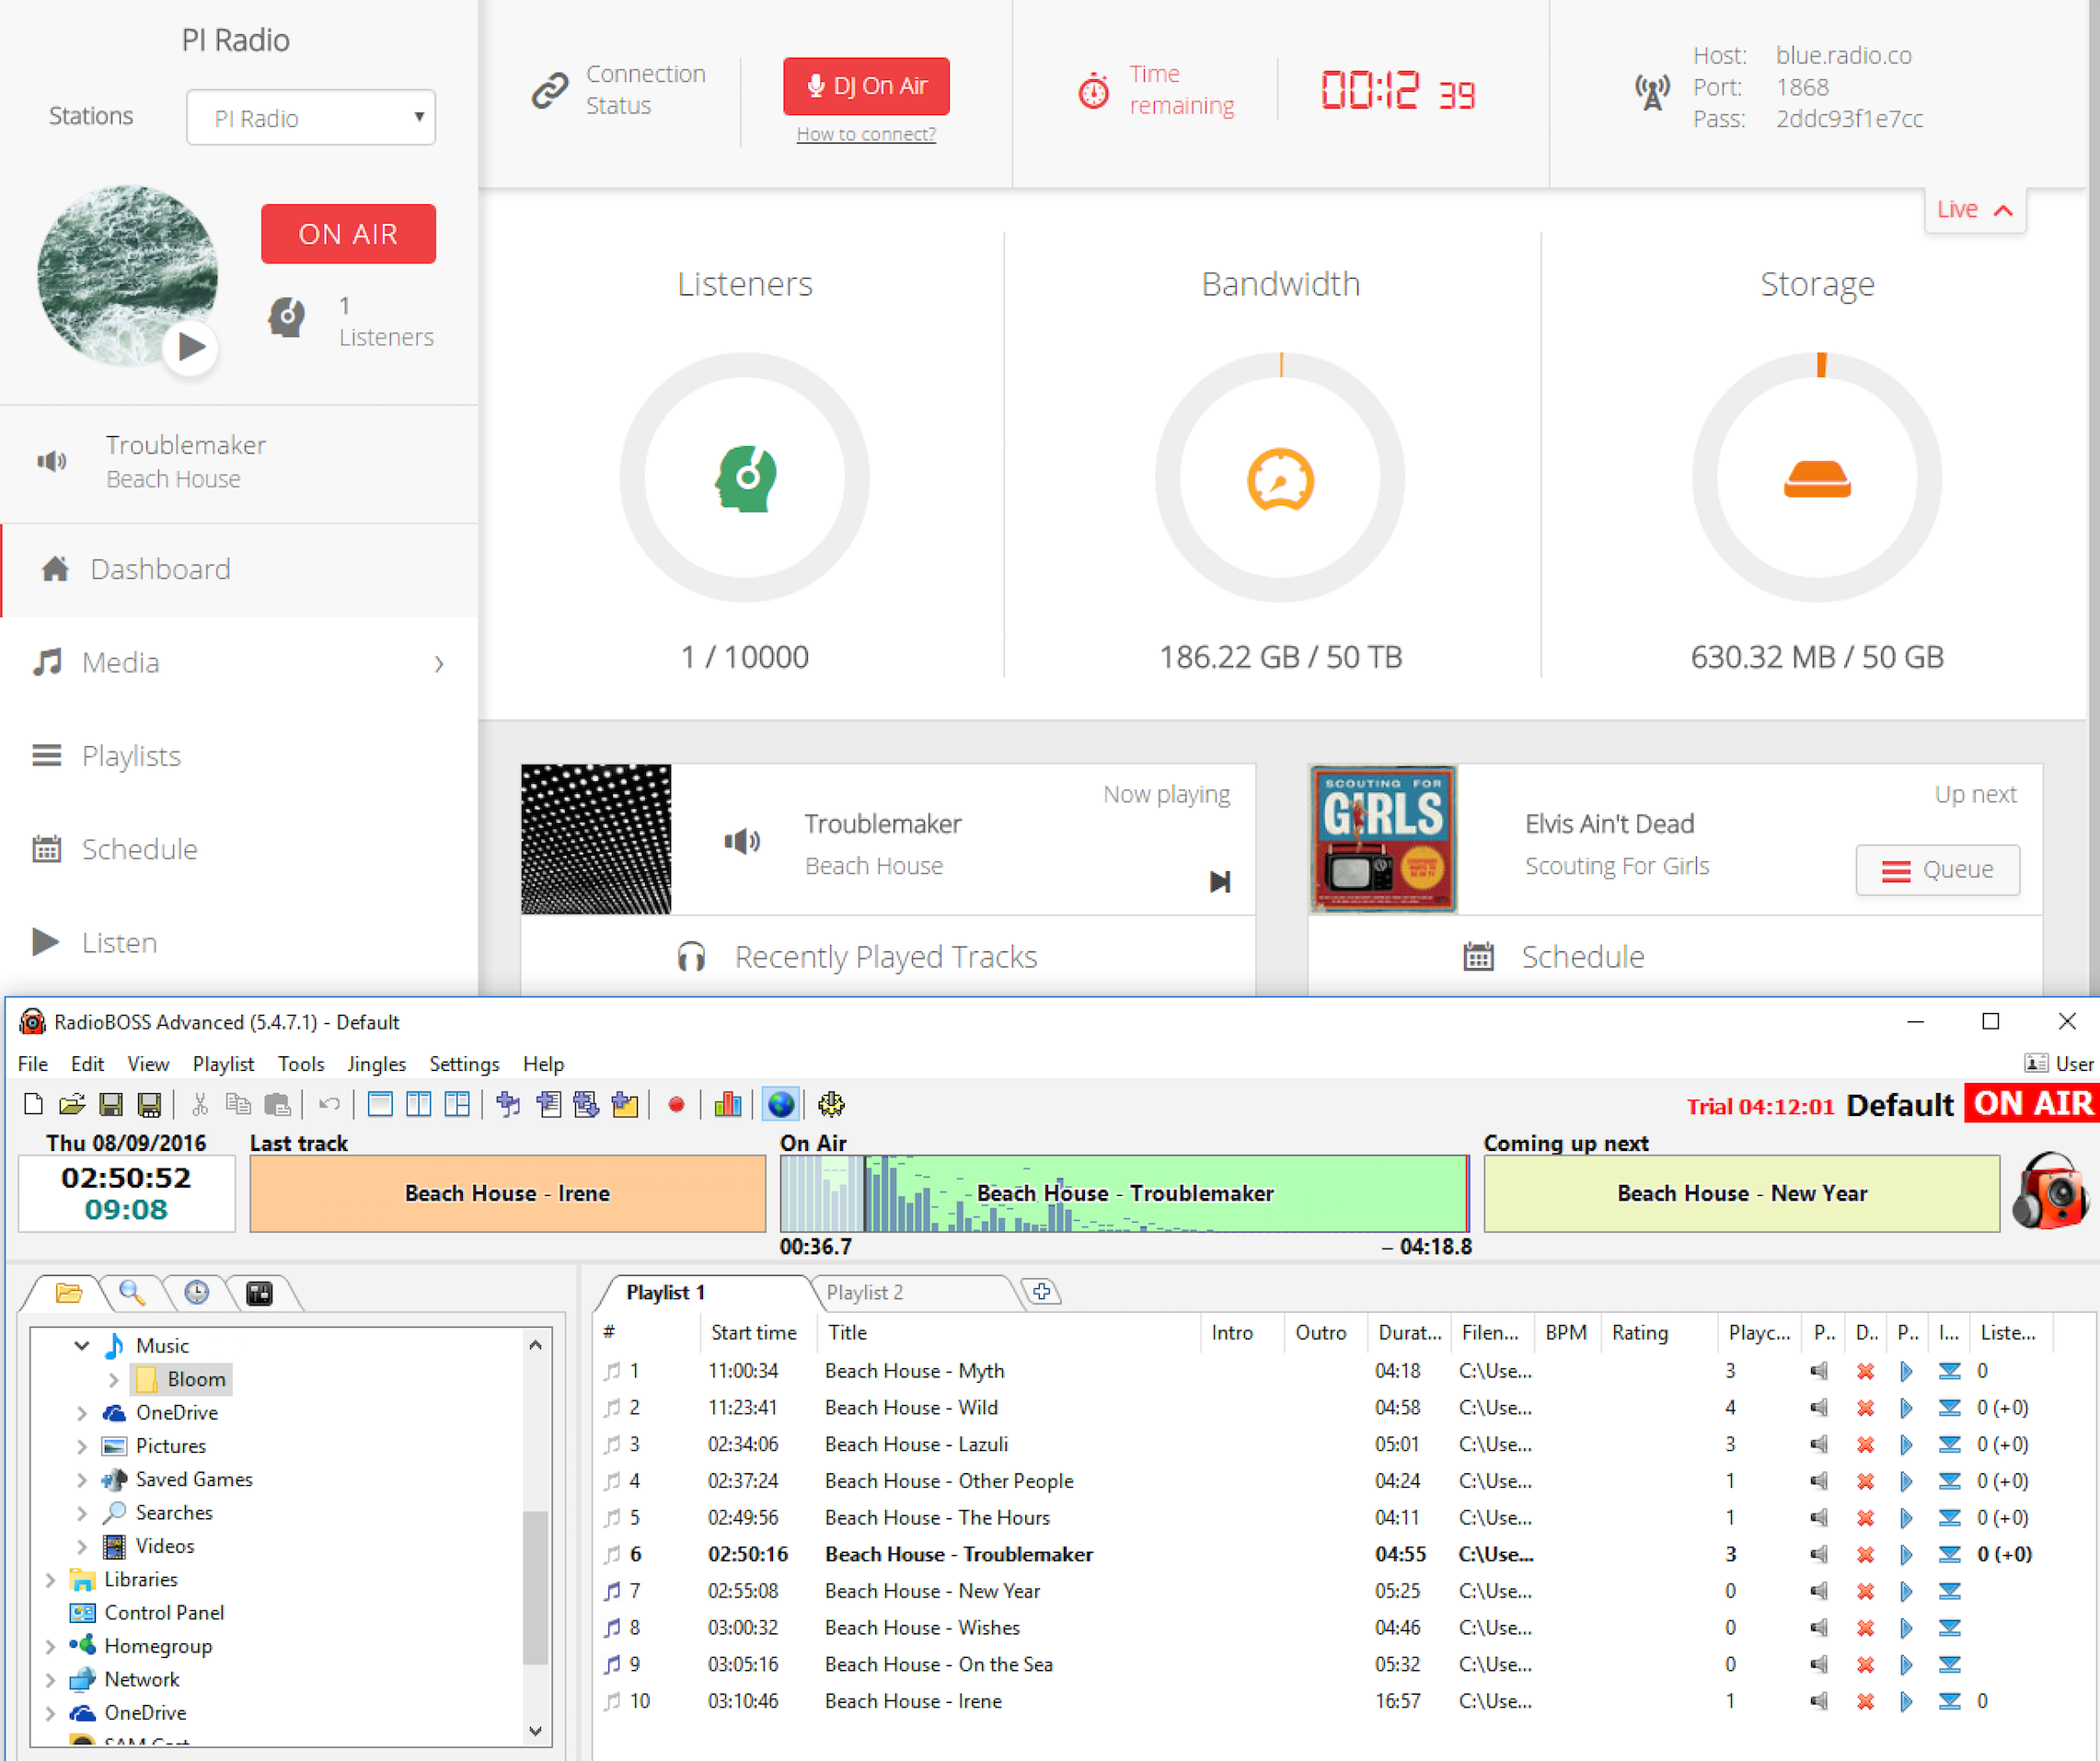Image resolution: width=2100 pixels, height=1761 pixels.
Task: Click How to connect link in PI Radio
Action: pyautogui.click(x=869, y=134)
